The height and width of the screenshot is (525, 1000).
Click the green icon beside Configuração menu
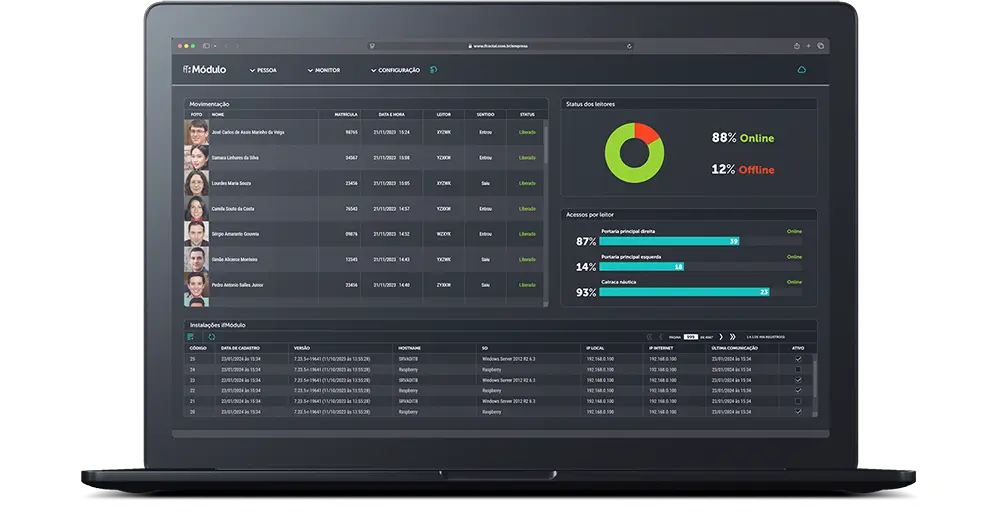(433, 70)
